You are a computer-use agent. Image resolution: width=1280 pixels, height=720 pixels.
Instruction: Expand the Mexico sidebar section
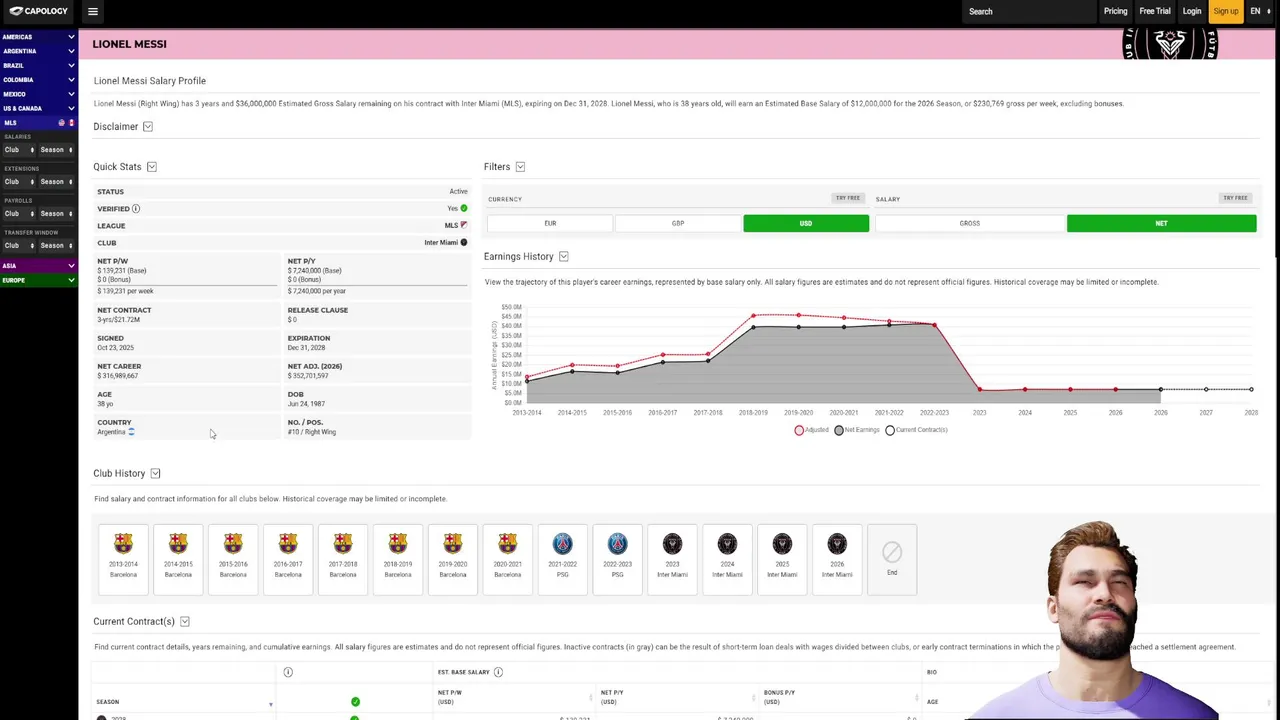point(39,94)
